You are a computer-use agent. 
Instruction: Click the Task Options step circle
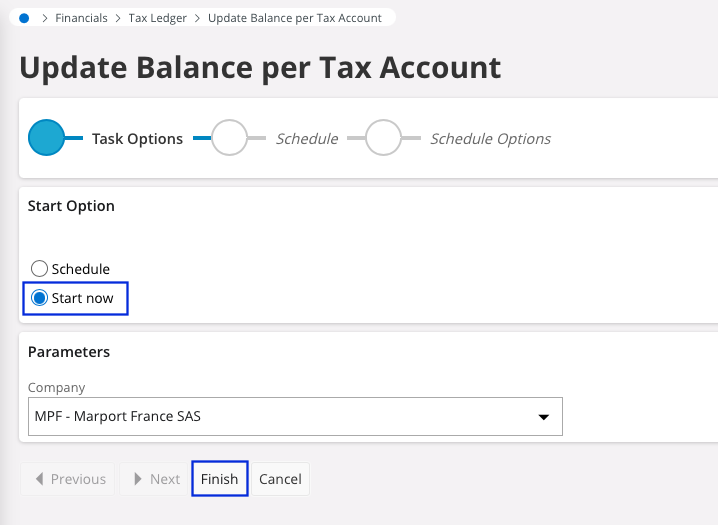[46, 138]
